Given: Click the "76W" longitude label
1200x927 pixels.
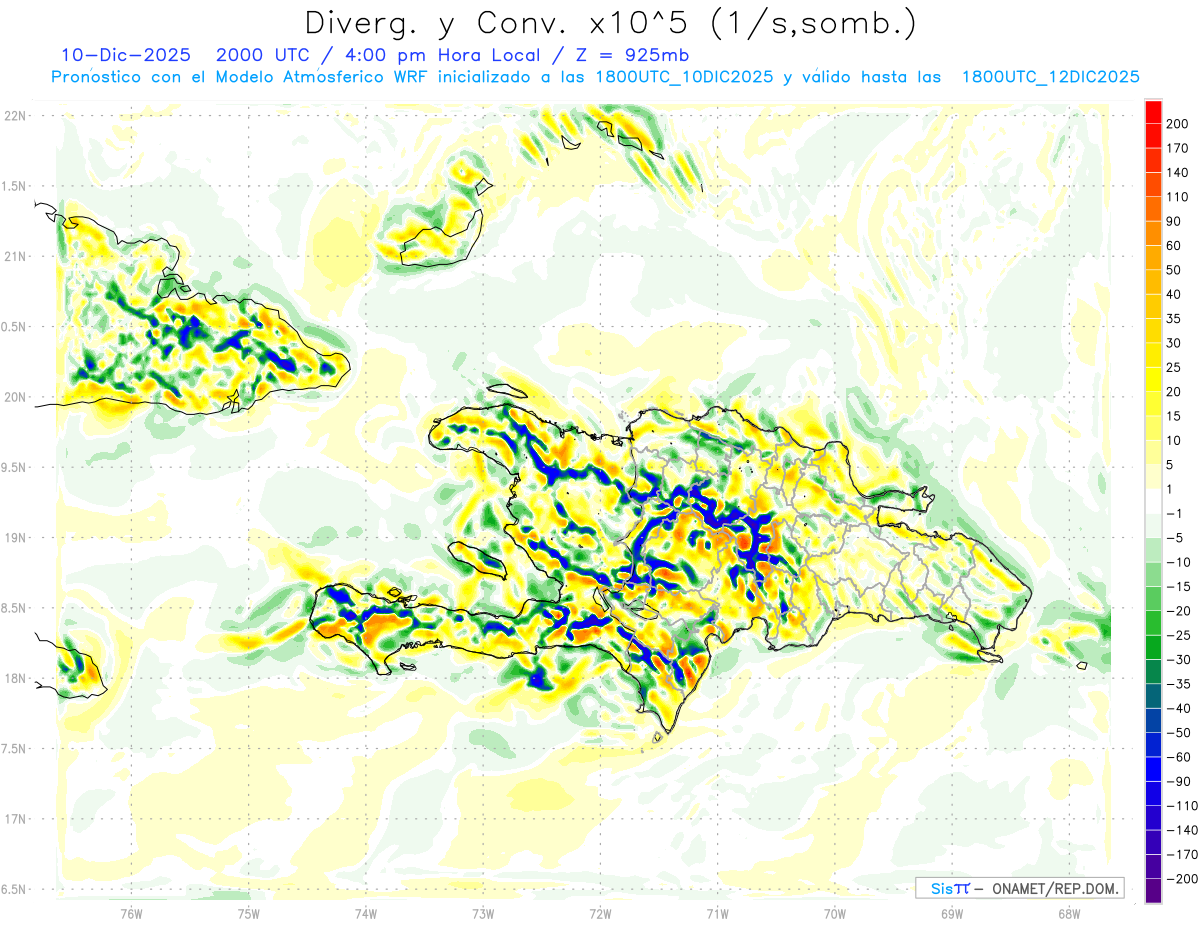Looking at the screenshot, I should click(x=131, y=914).
